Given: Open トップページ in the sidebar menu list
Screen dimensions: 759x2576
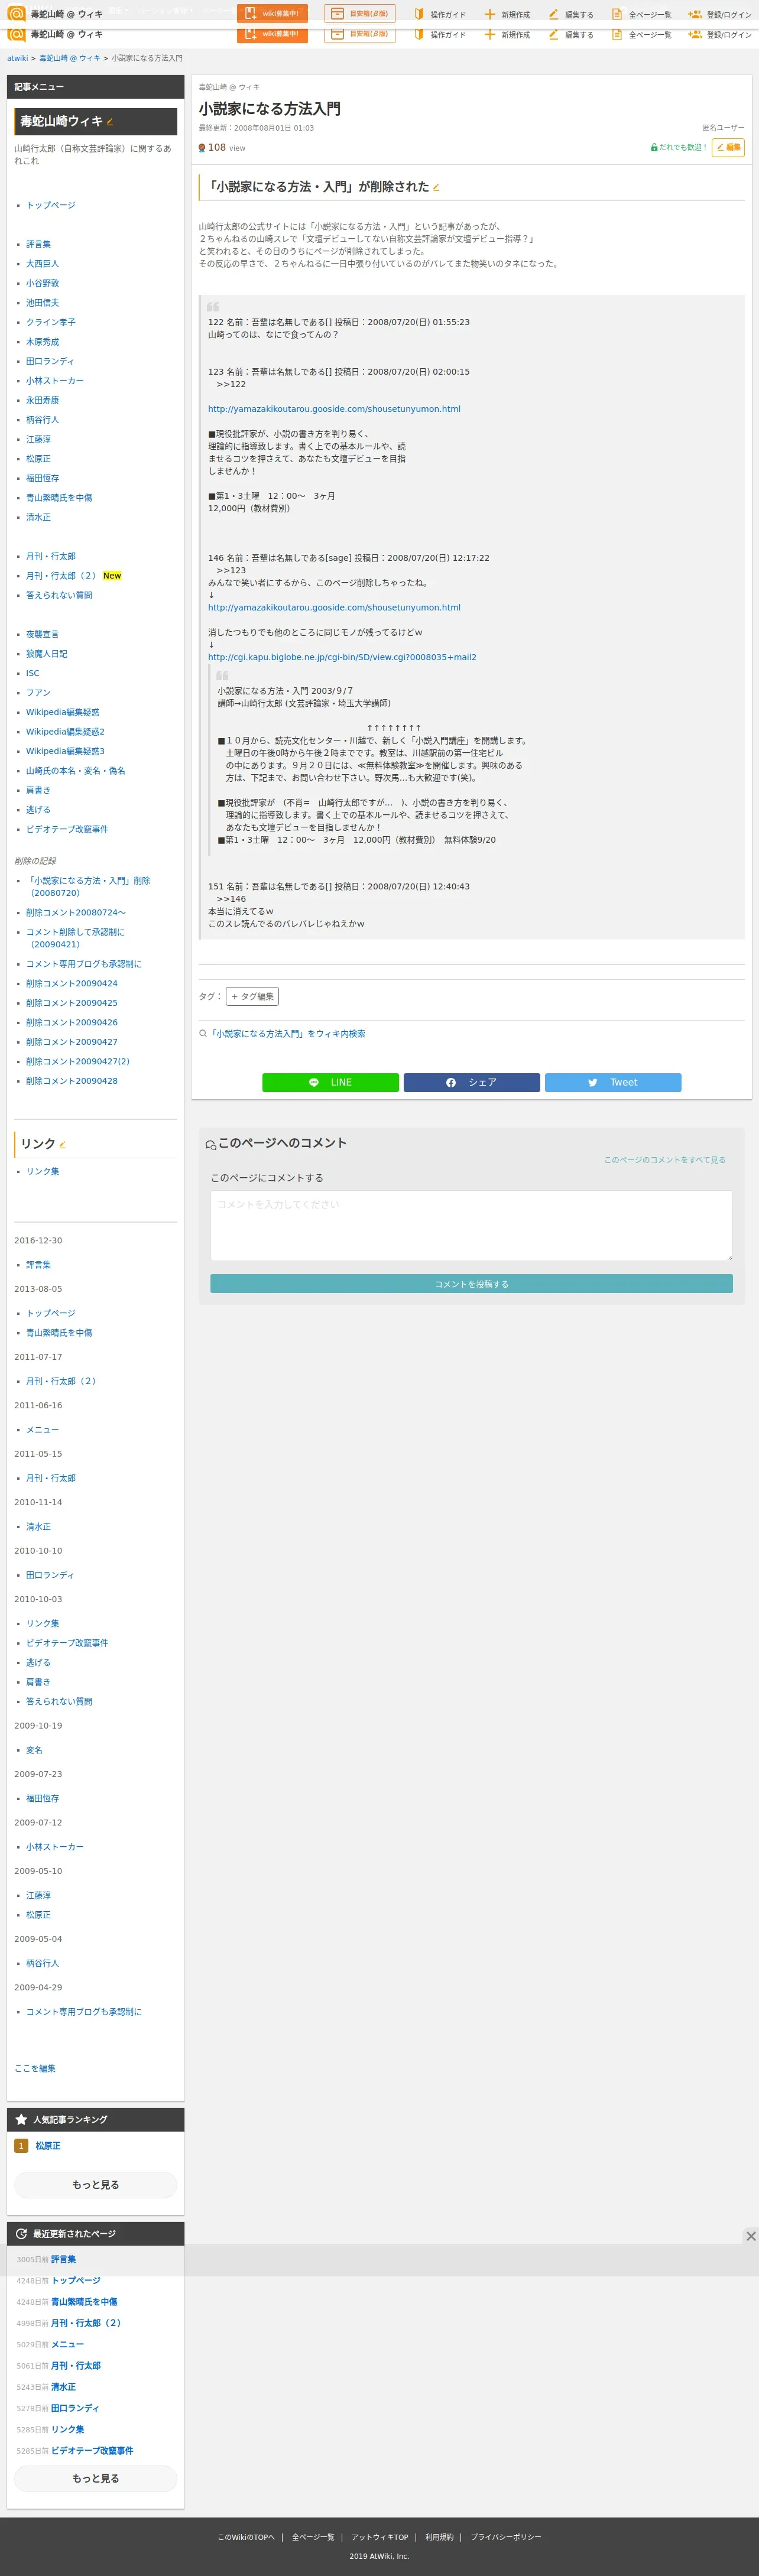Looking at the screenshot, I should pyautogui.click(x=50, y=205).
